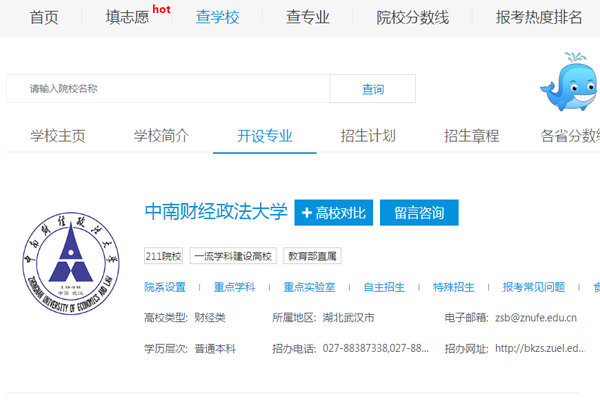600x400 pixels.
Task: Open the 报考常见问题 link
Action: (534, 287)
